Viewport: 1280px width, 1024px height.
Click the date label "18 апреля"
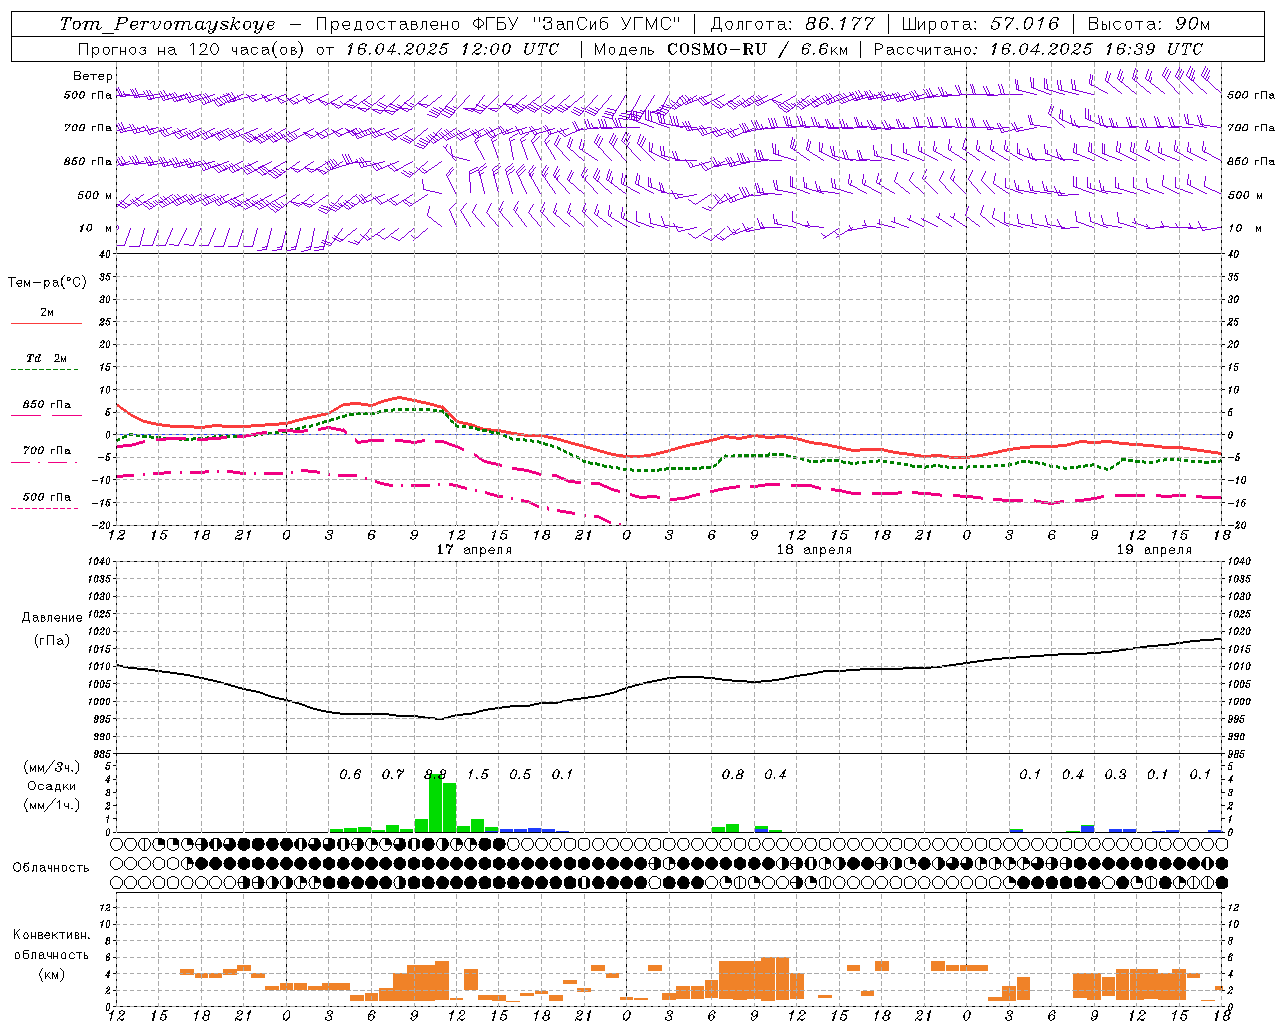pyautogui.click(x=814, y=550)
